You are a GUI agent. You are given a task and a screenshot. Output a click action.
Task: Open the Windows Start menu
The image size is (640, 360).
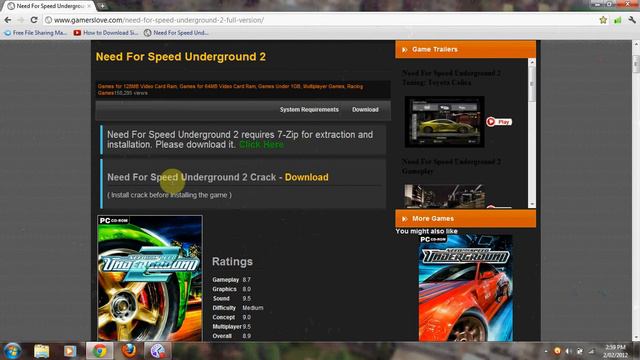(x=12, y=351)
